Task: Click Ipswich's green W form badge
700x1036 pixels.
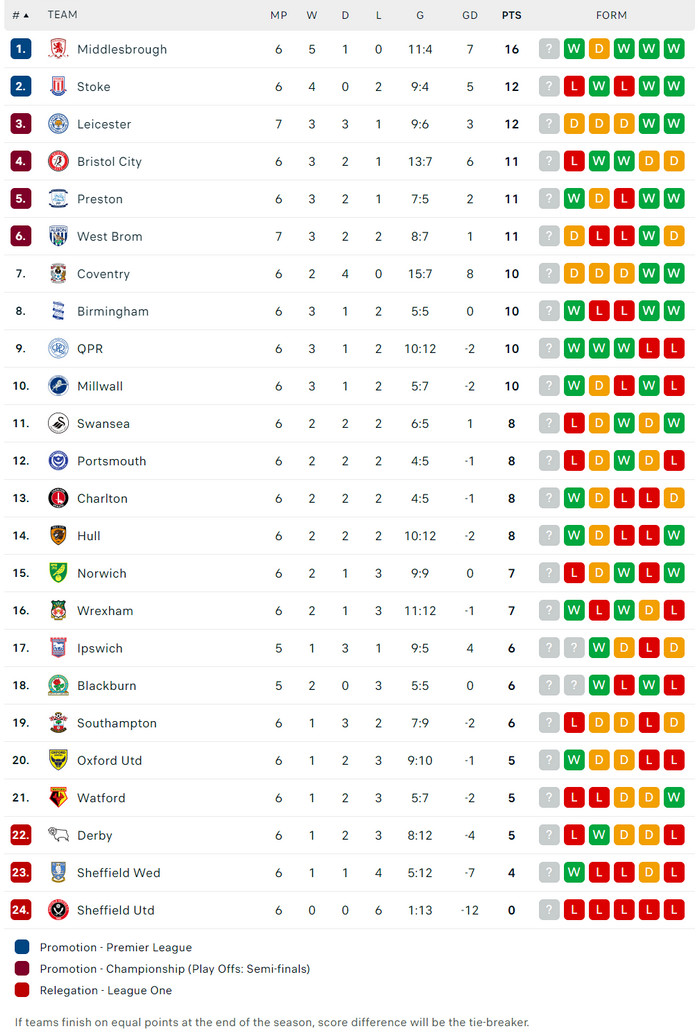Action: click(x=599, y=648)
